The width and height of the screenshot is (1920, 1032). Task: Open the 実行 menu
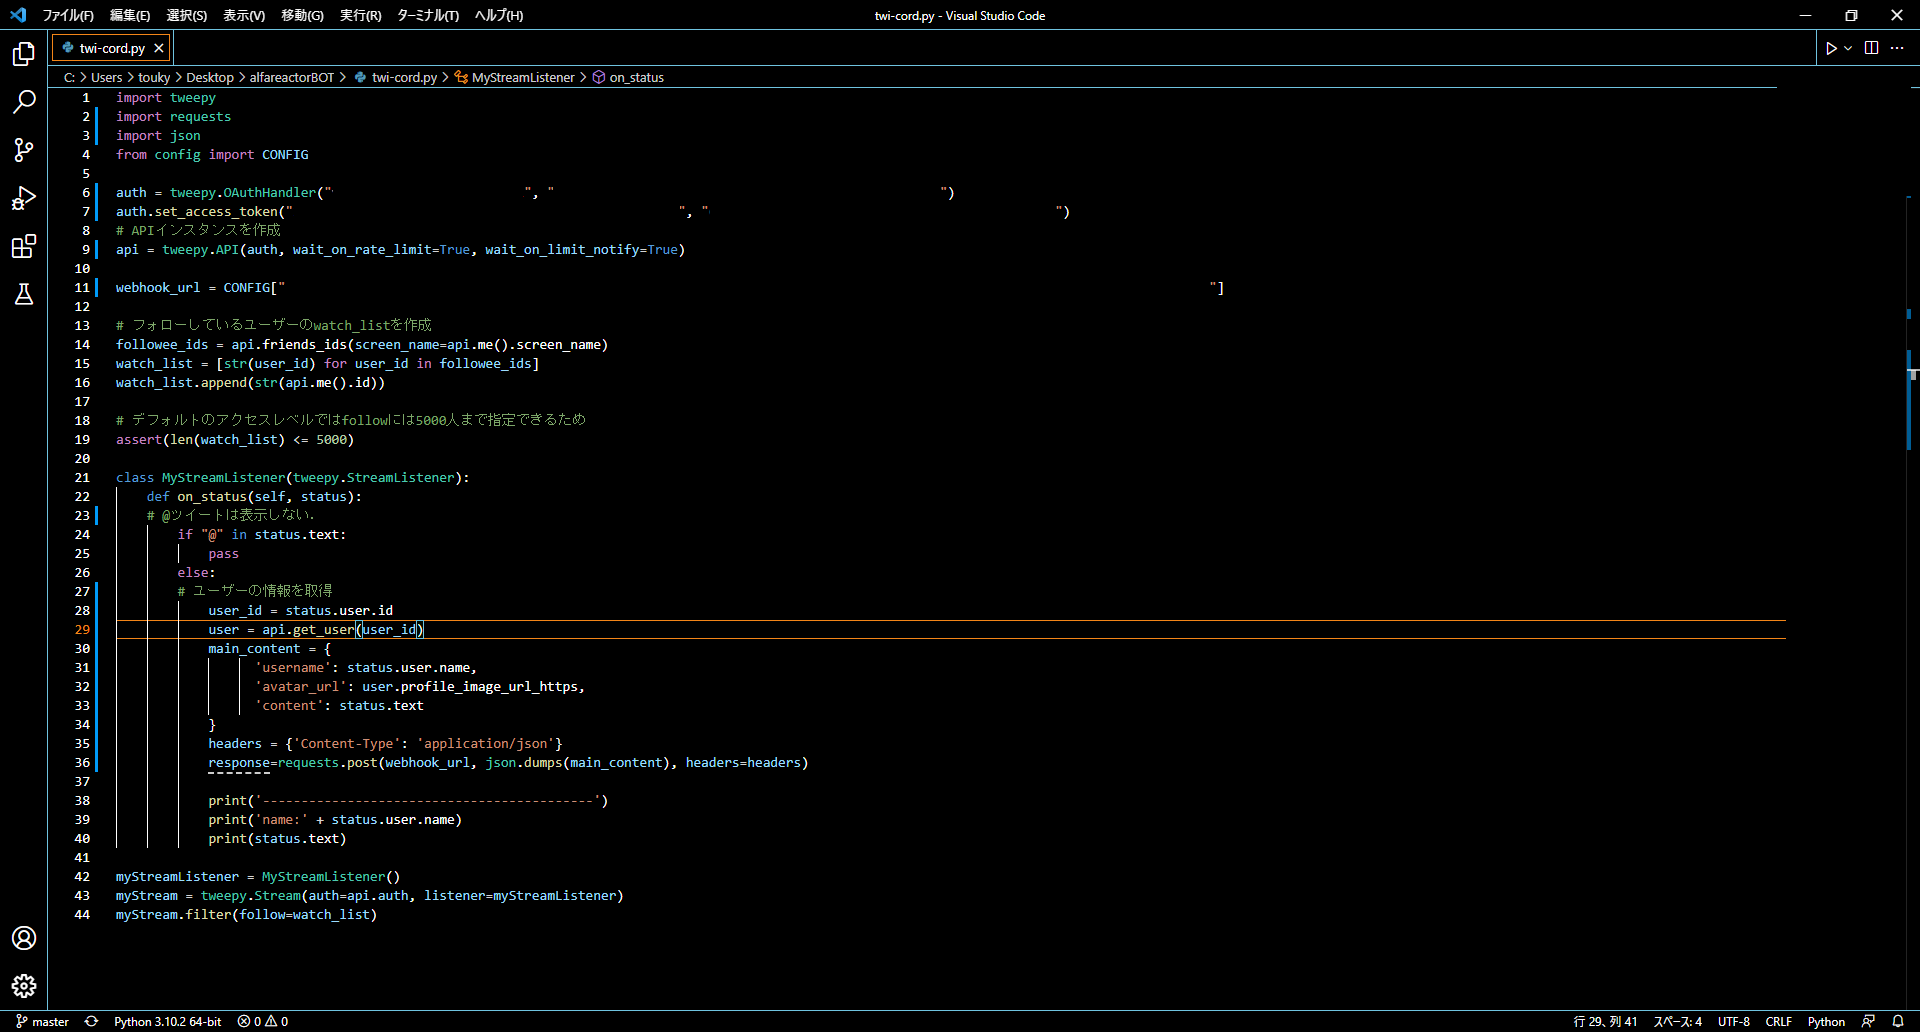pos(361,15)
